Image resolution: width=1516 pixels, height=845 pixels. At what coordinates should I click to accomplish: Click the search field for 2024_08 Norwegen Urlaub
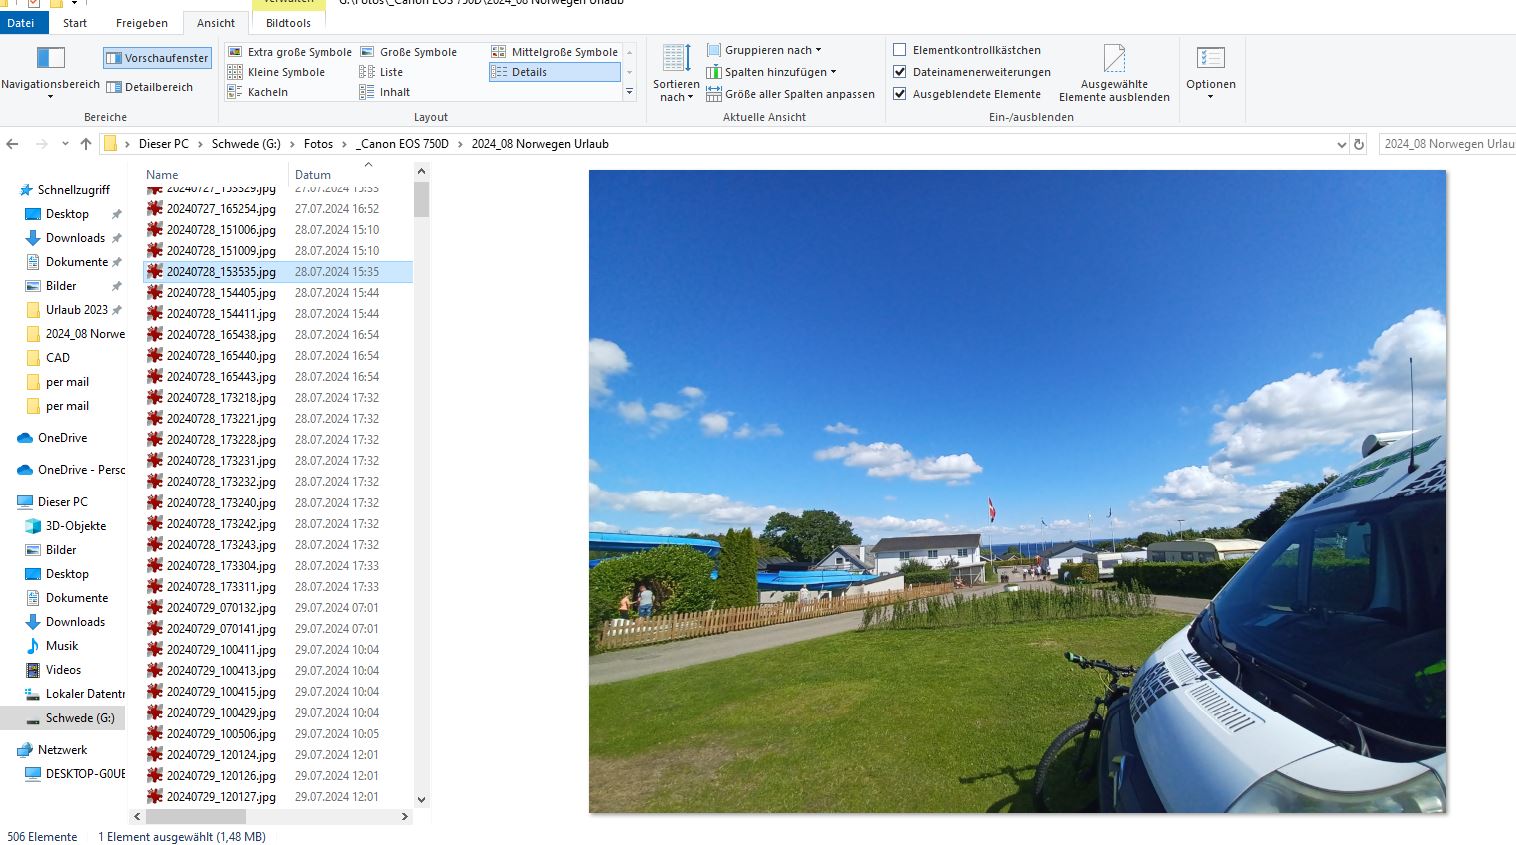pyautogui.click(x=1447, y=144)
